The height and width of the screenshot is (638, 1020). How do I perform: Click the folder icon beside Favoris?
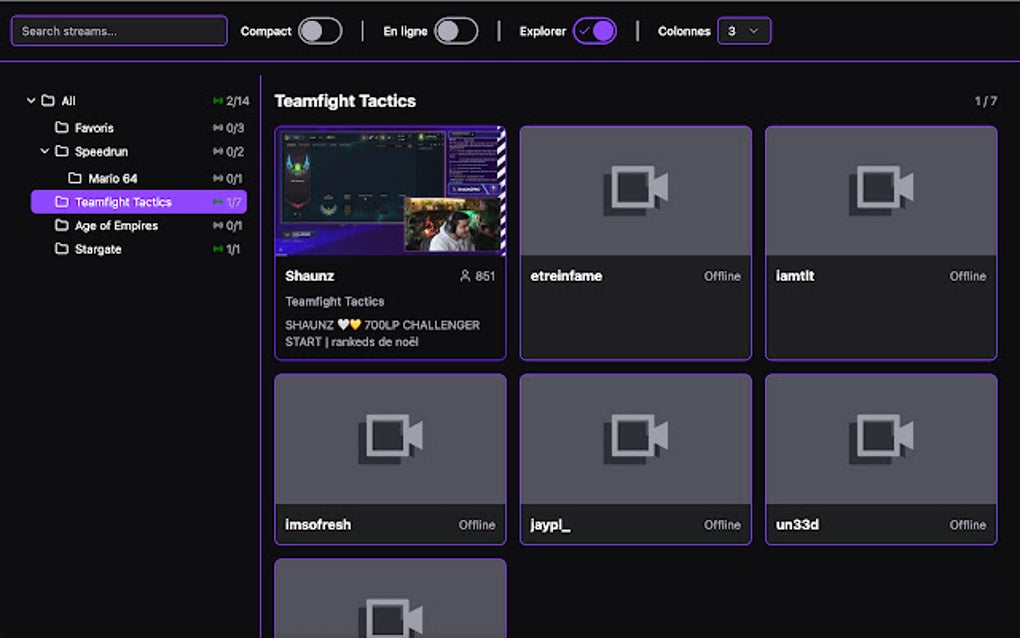coord(60,127)
